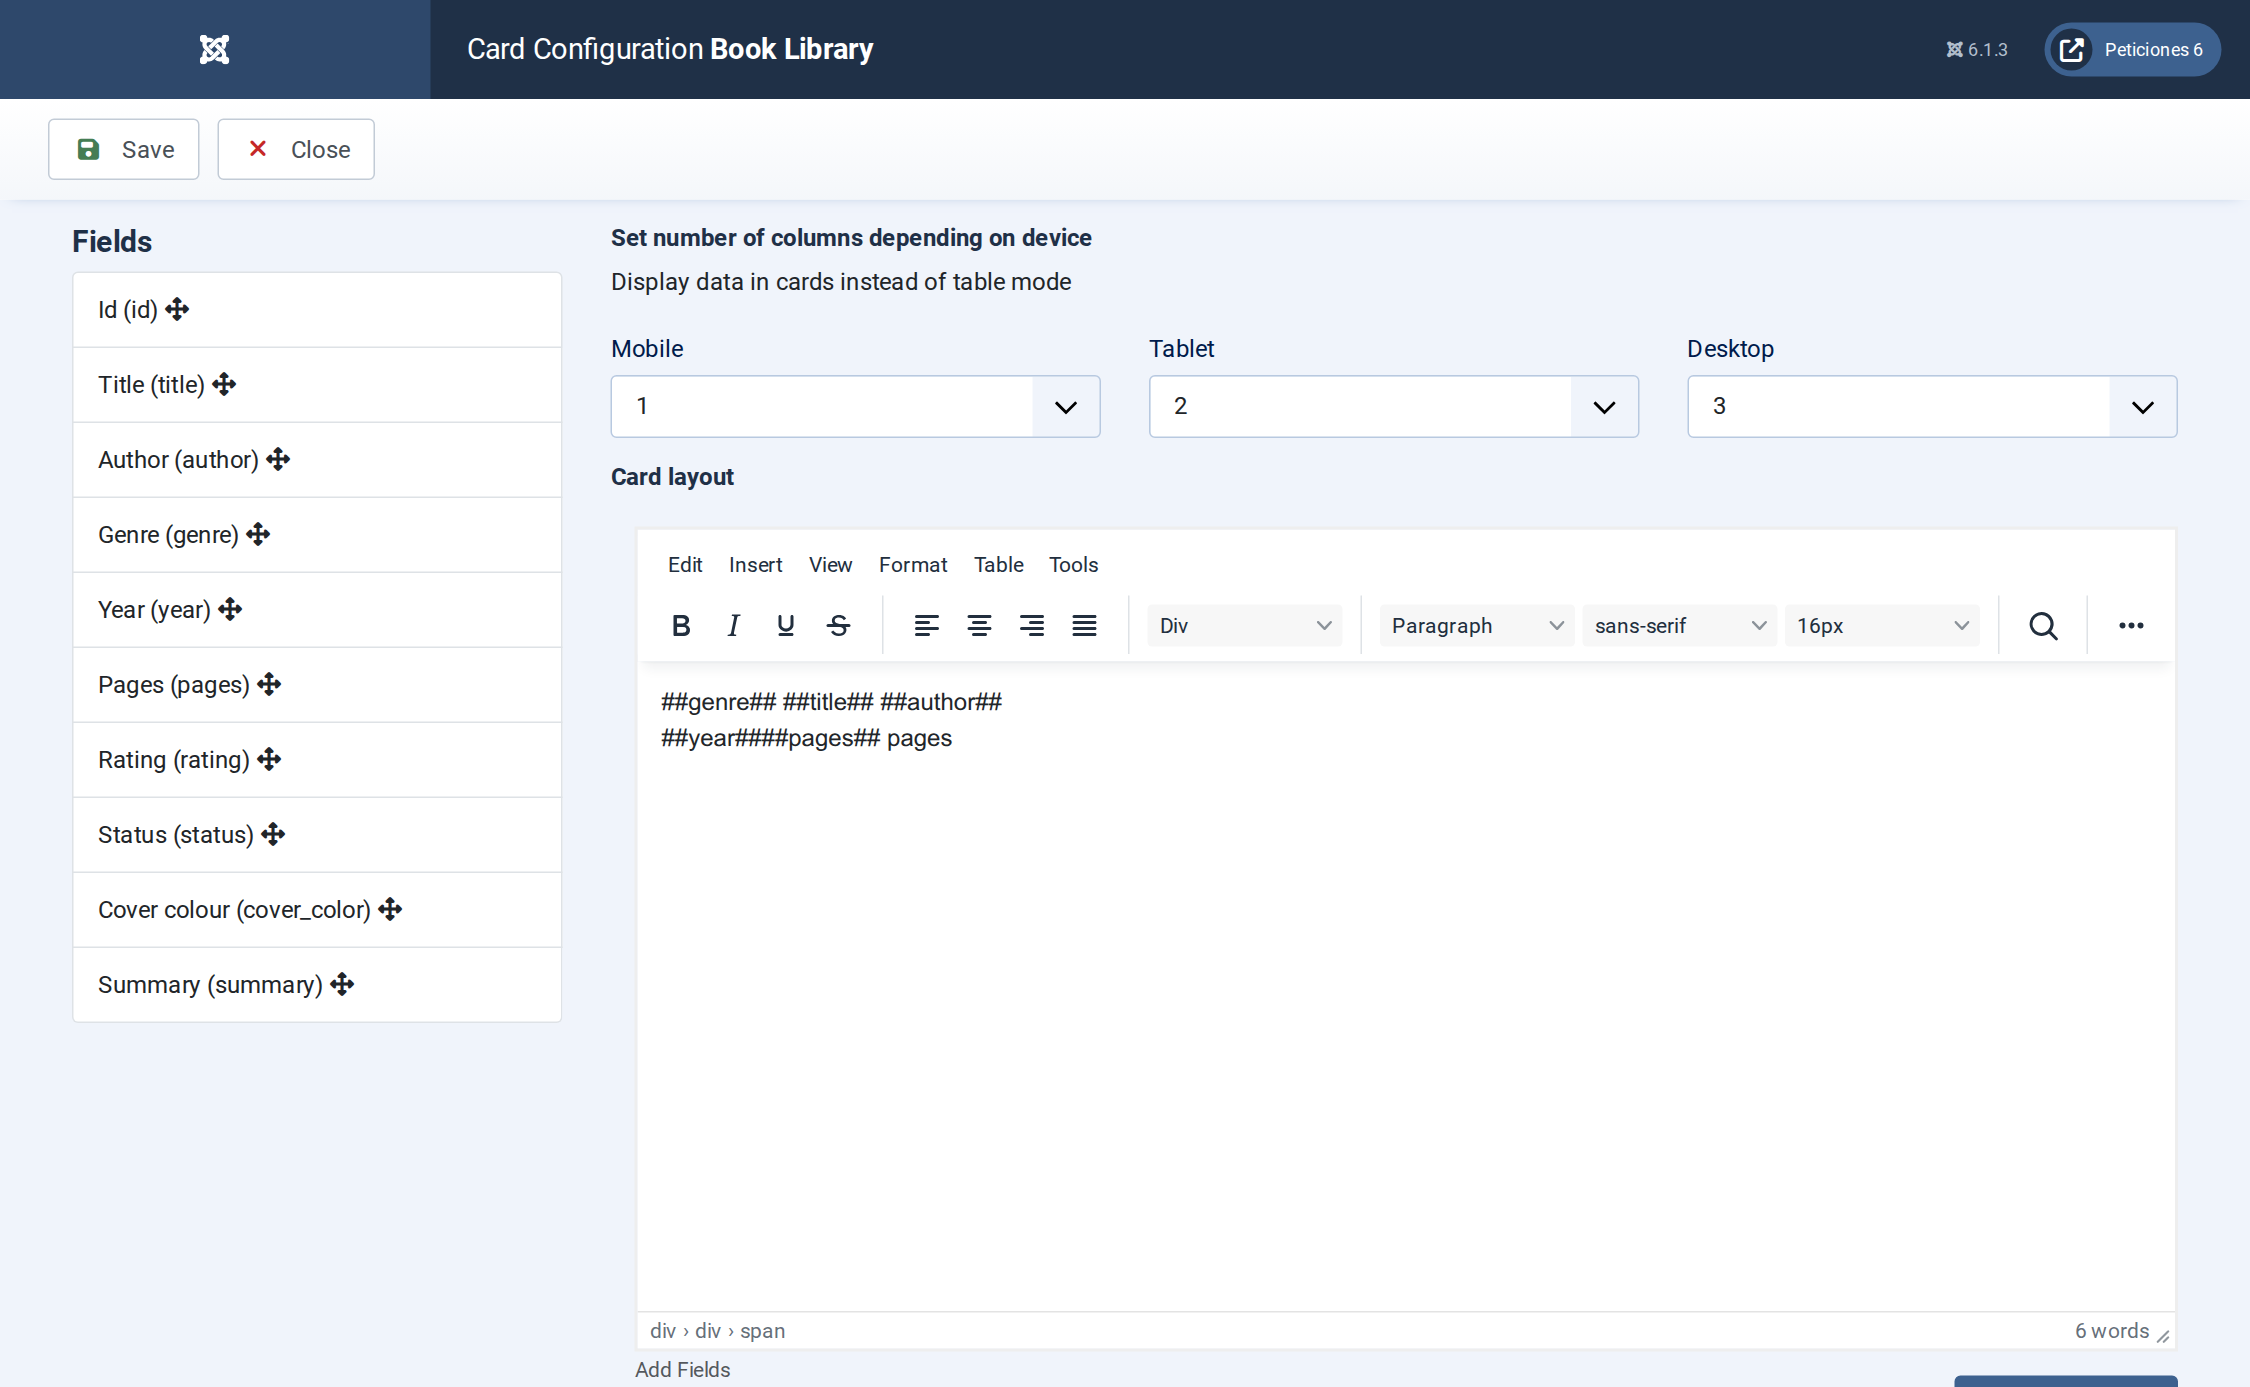Click the 6 words counter
This screenshot has height=1387, width=2250.
coord(2111,1330)
